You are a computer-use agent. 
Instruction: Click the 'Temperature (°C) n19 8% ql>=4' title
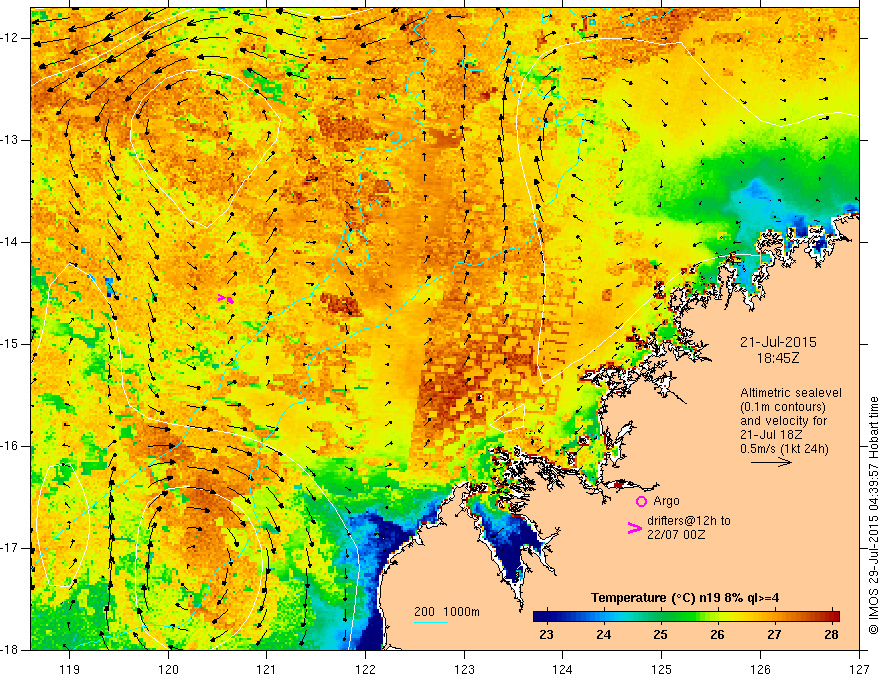pos(685,598)
